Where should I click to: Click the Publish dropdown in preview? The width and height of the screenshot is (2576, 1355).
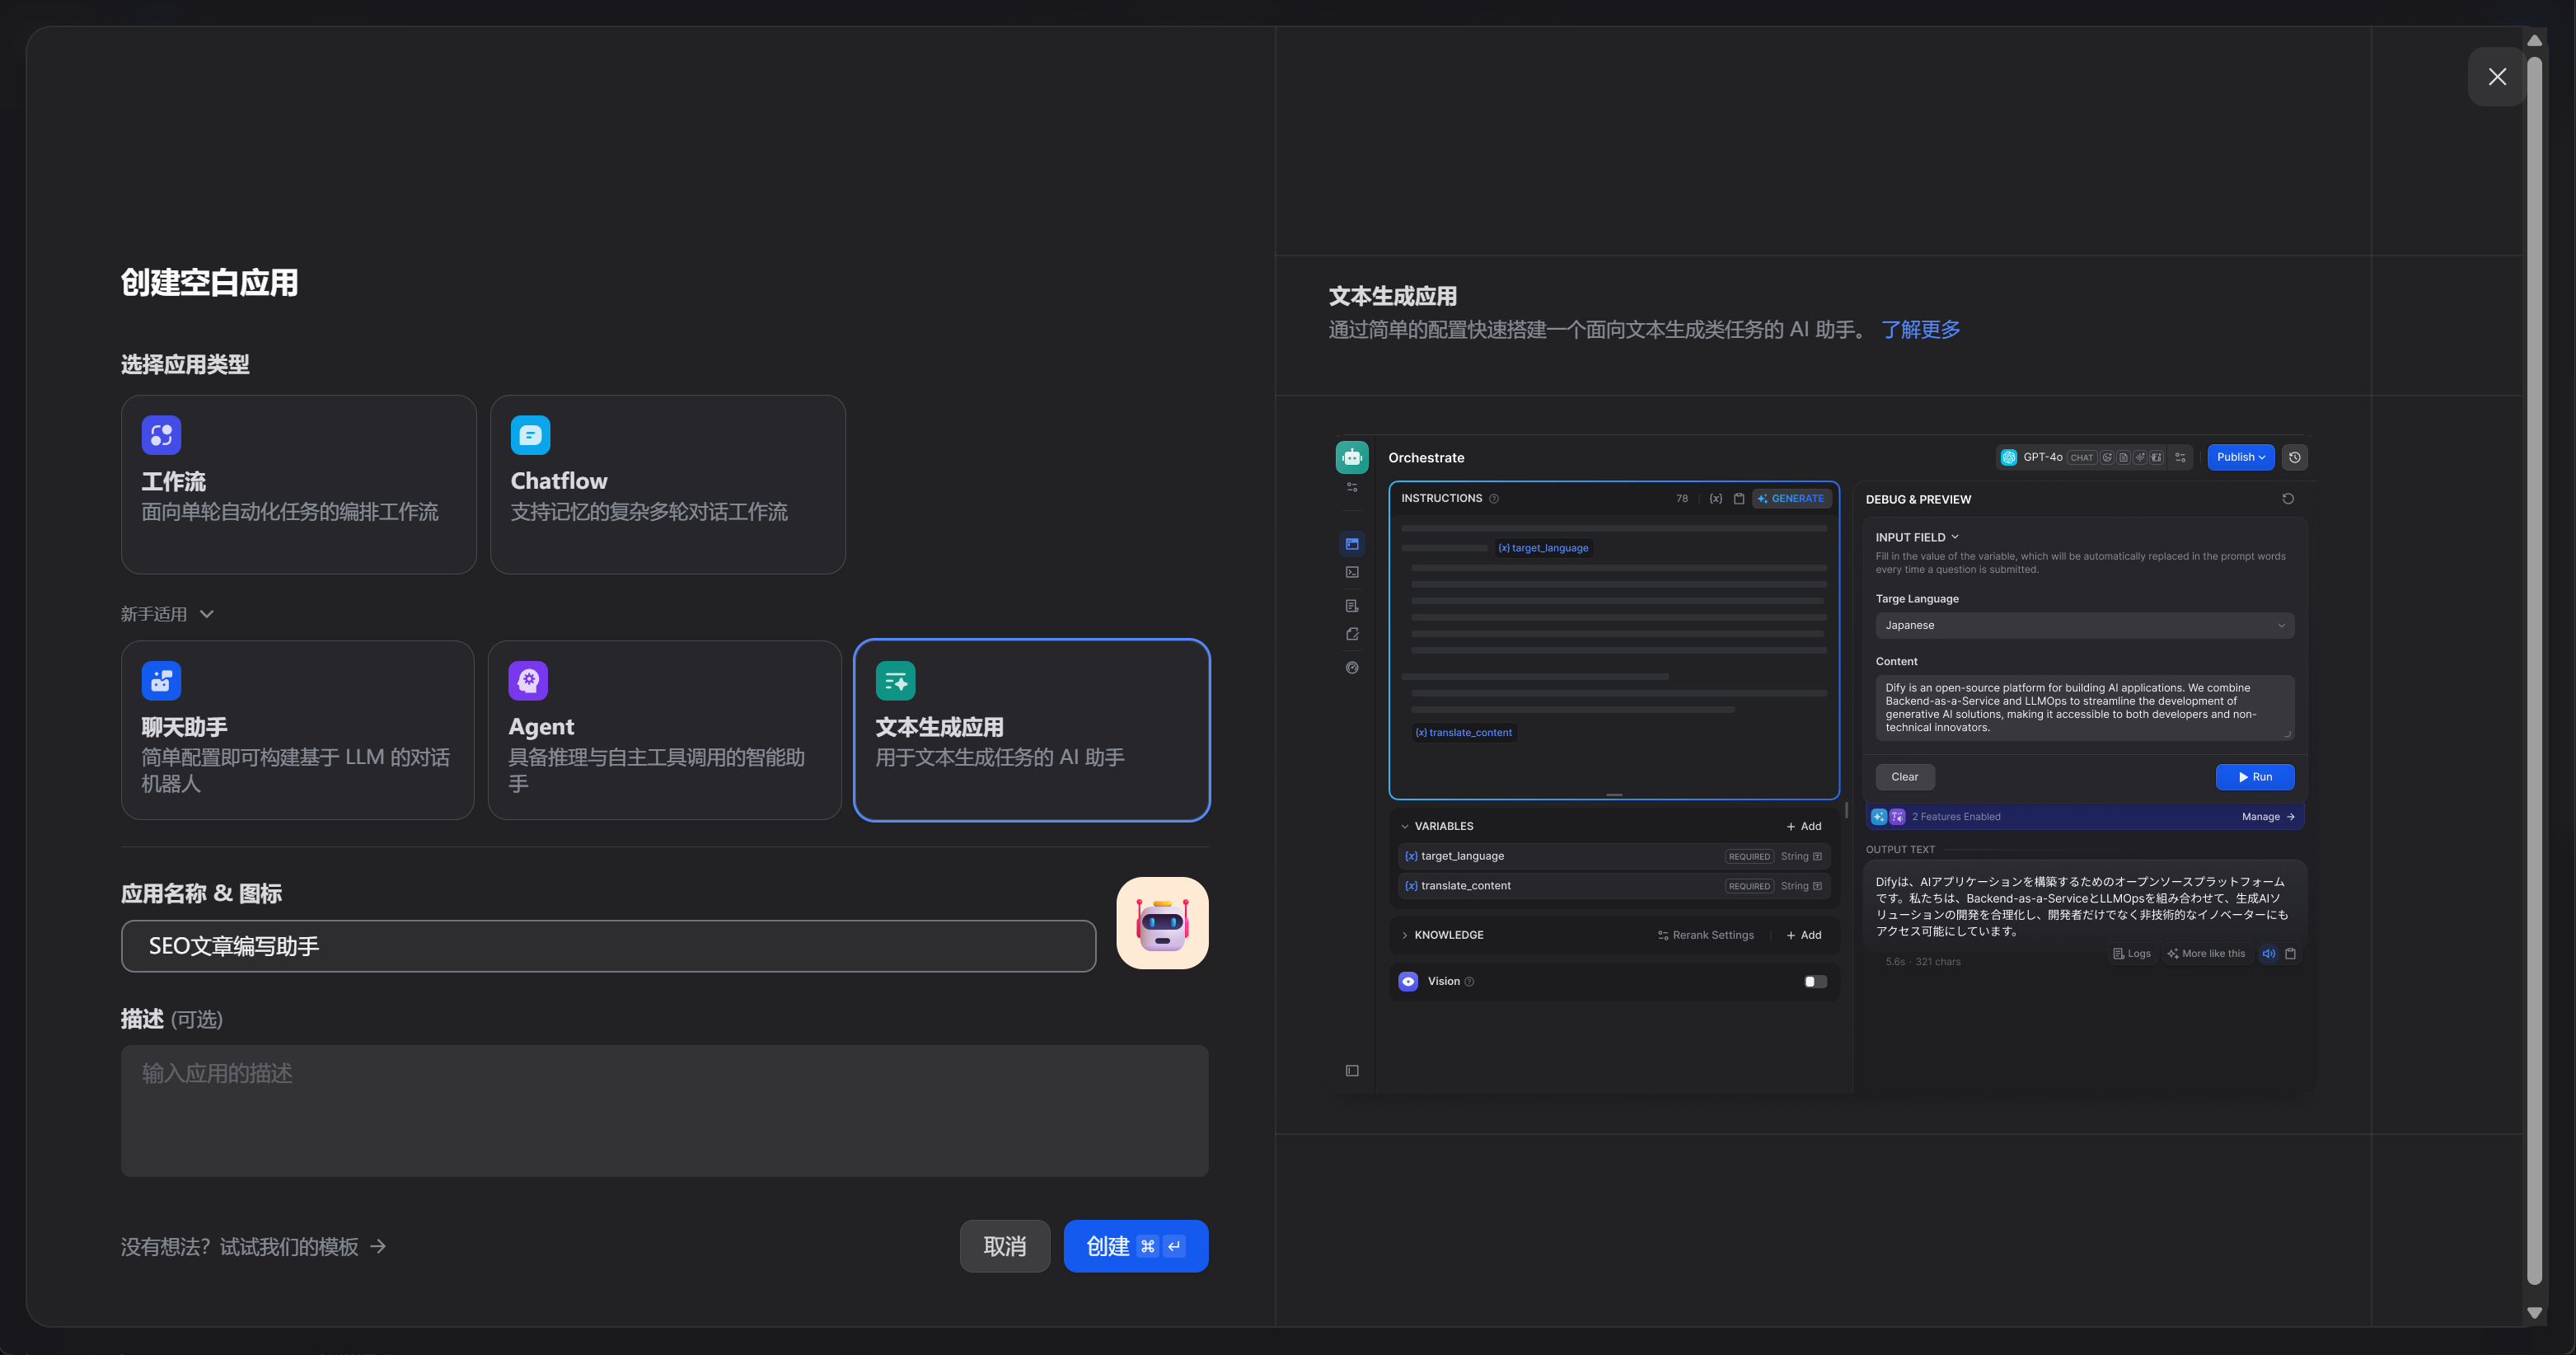[2240, 457]
